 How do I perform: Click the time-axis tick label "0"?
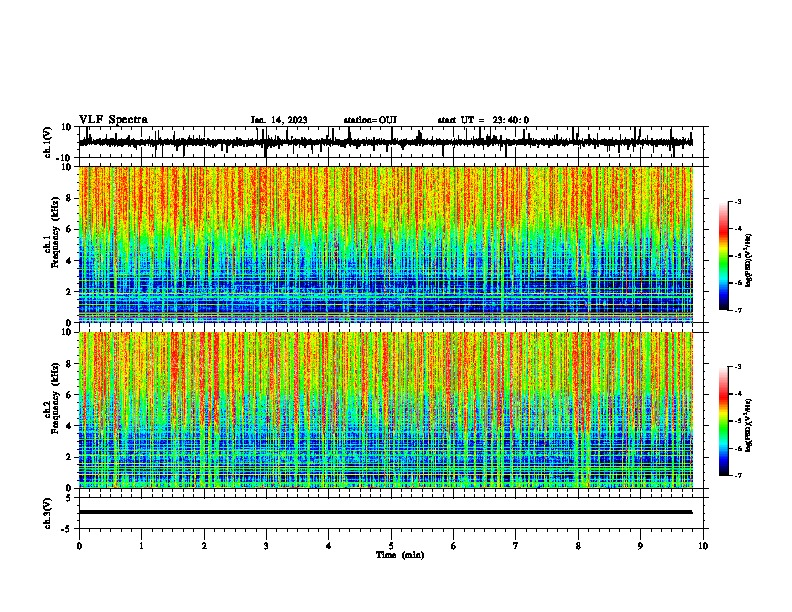(79, 546)
